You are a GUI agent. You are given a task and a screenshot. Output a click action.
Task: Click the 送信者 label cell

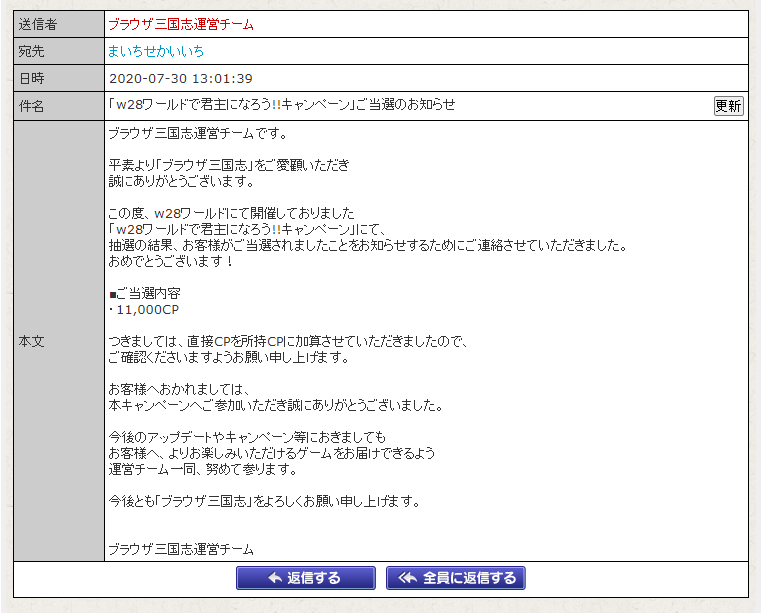point(59,24)
